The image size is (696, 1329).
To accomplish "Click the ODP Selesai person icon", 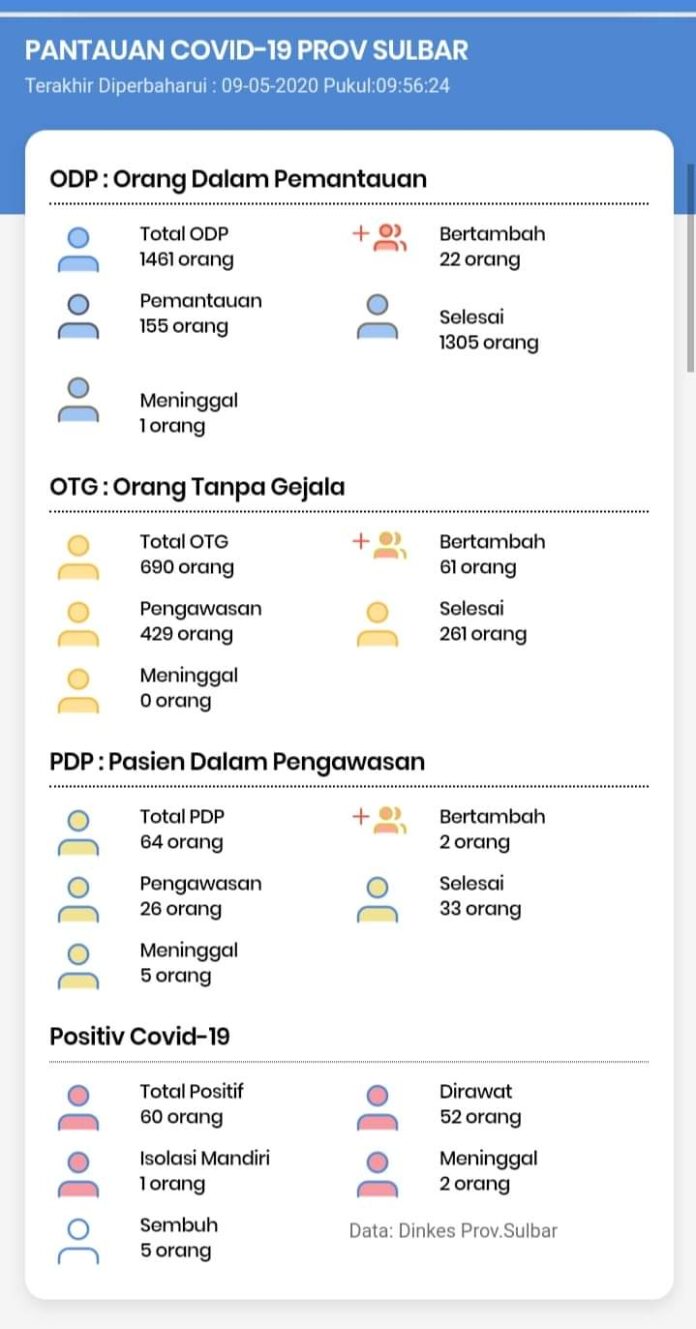I will [377, 317].
